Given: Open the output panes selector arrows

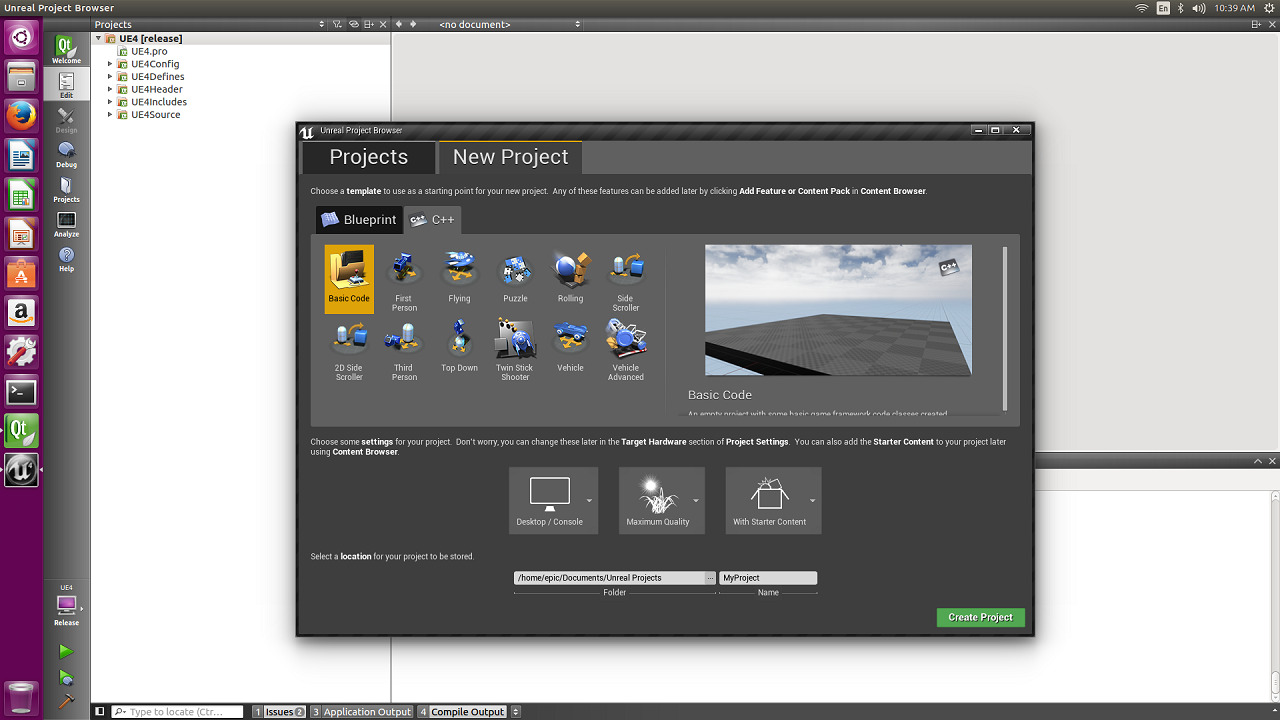Looking at the screenshot, I should click(x=516, y=712).
